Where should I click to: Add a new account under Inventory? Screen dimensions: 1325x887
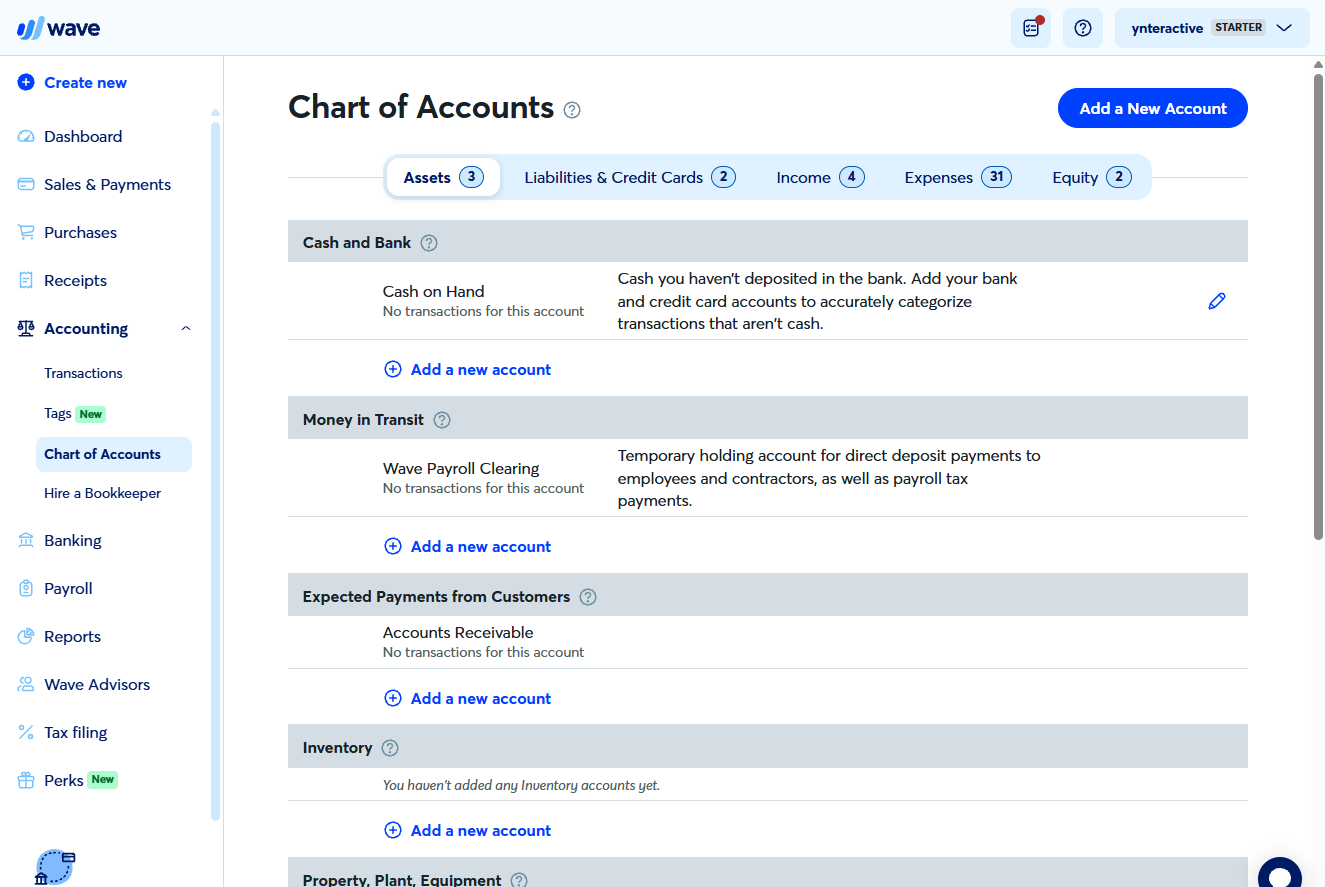pos(468,831)
